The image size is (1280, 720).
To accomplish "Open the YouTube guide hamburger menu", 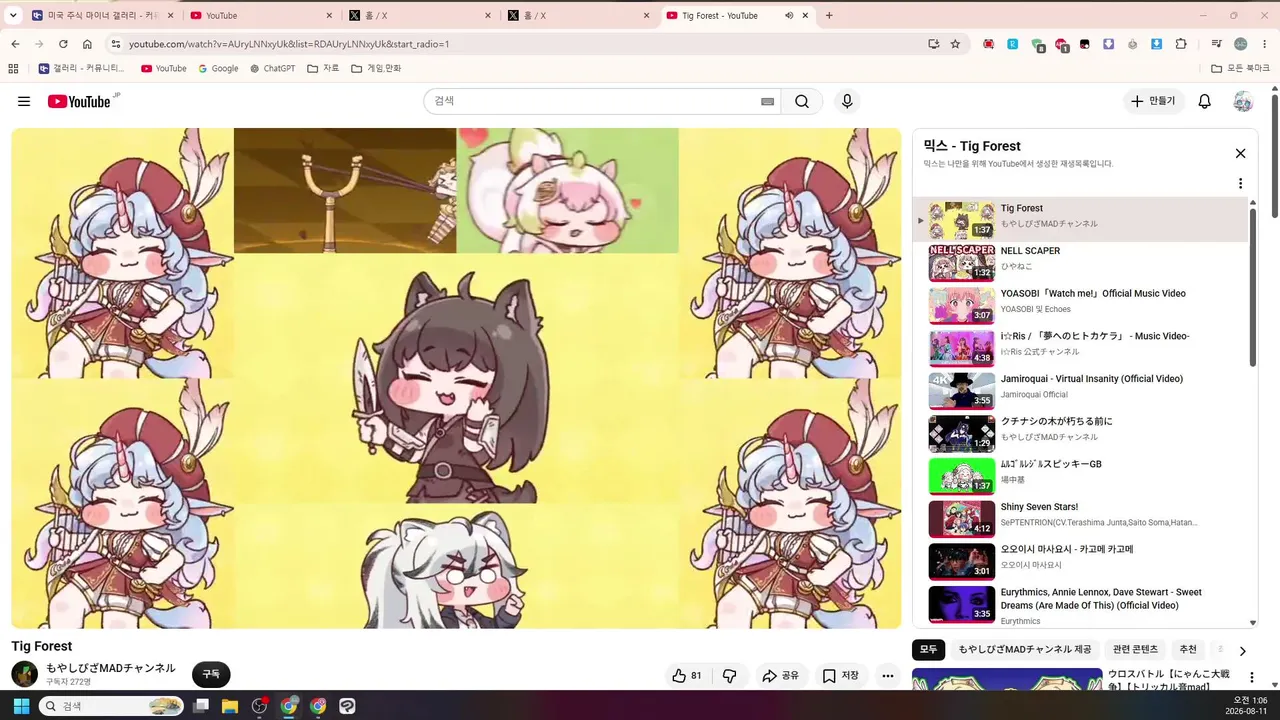I will coord(24,101).
